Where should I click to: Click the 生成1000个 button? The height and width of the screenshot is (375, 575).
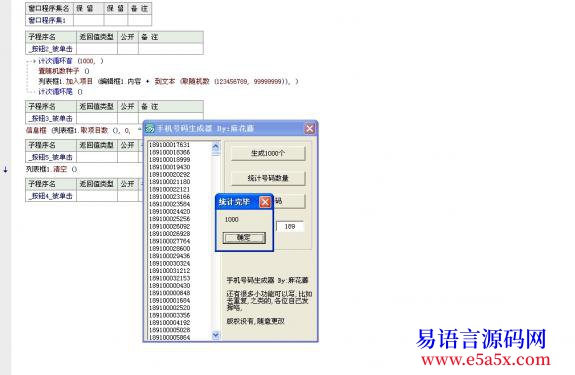pos(268,153)
